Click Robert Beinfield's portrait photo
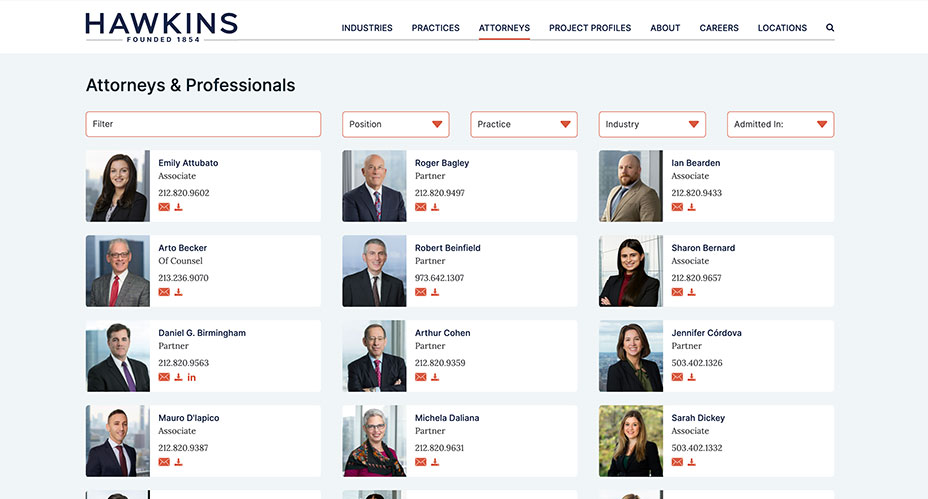 coord(375,271)
